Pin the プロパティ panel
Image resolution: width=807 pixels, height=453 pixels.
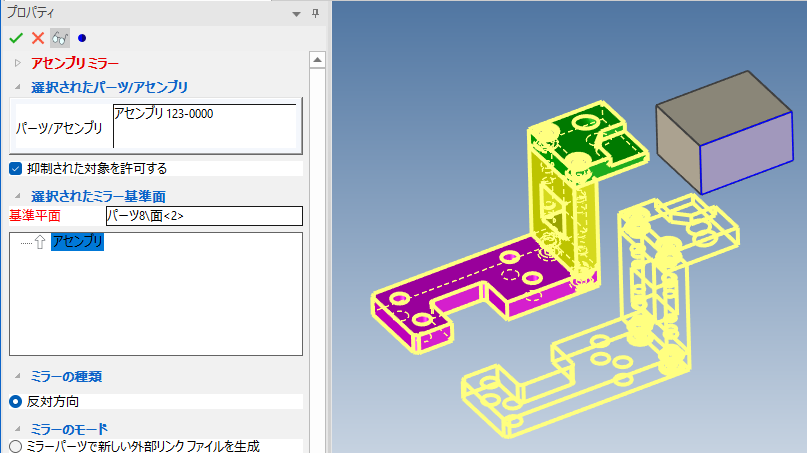(x=315, y=13)
